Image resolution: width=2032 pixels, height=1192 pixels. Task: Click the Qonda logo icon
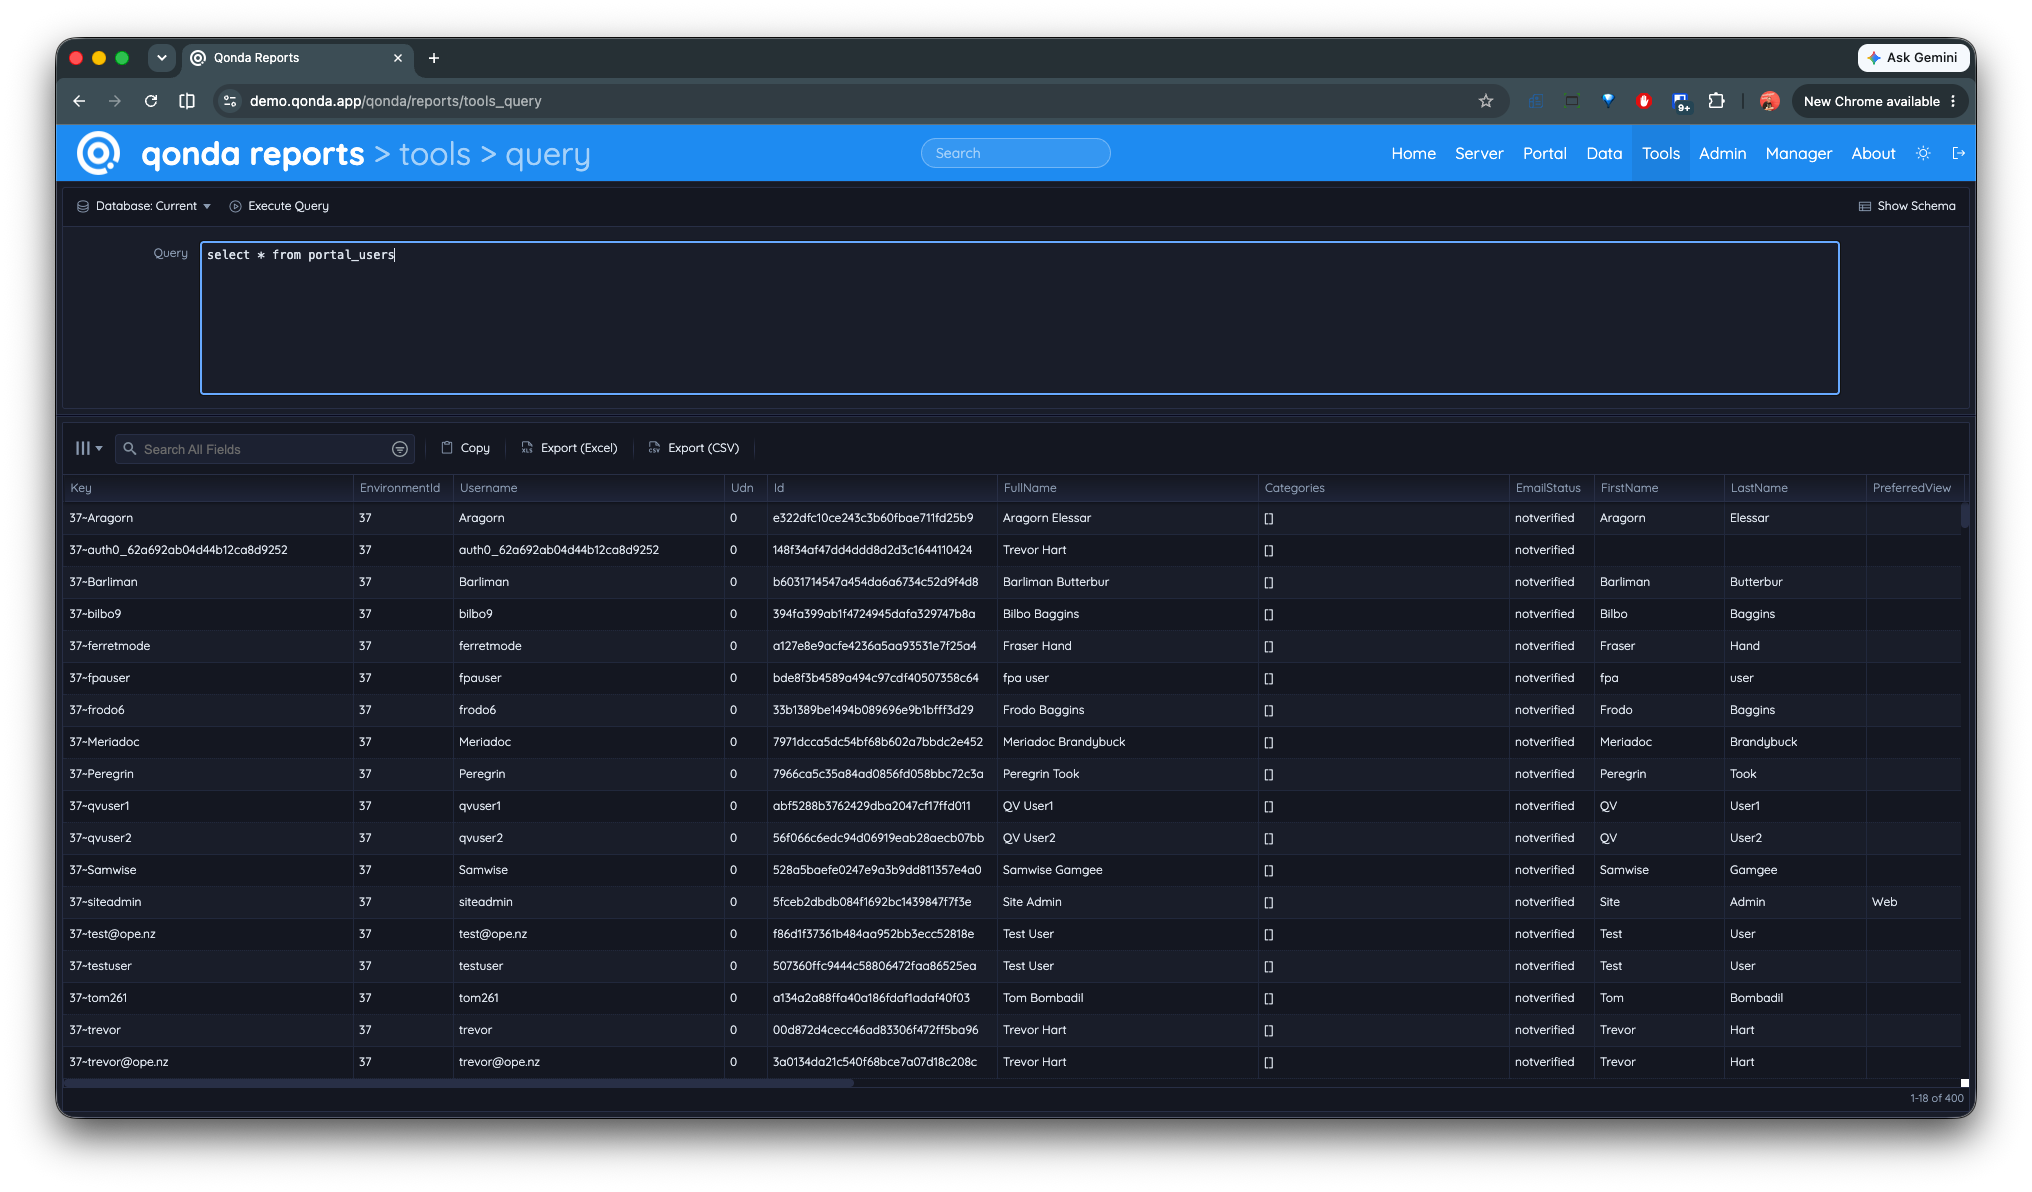(99, 153)
